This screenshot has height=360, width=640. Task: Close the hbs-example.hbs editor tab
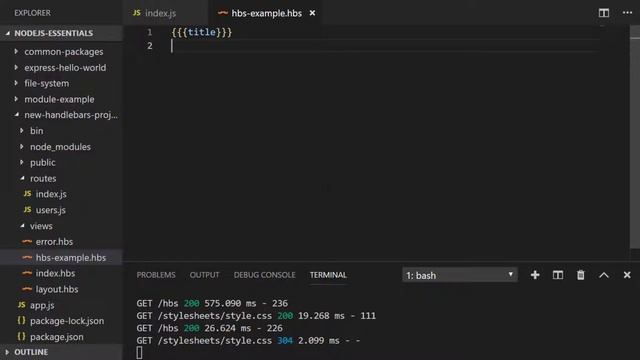click(x=312, y=13)
